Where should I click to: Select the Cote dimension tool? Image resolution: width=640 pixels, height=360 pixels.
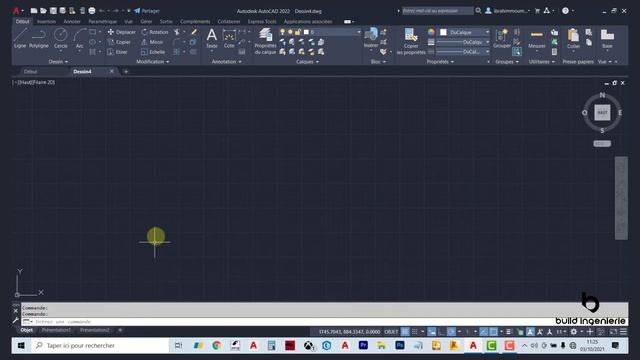pyautogui.click(x=229, y=38)
